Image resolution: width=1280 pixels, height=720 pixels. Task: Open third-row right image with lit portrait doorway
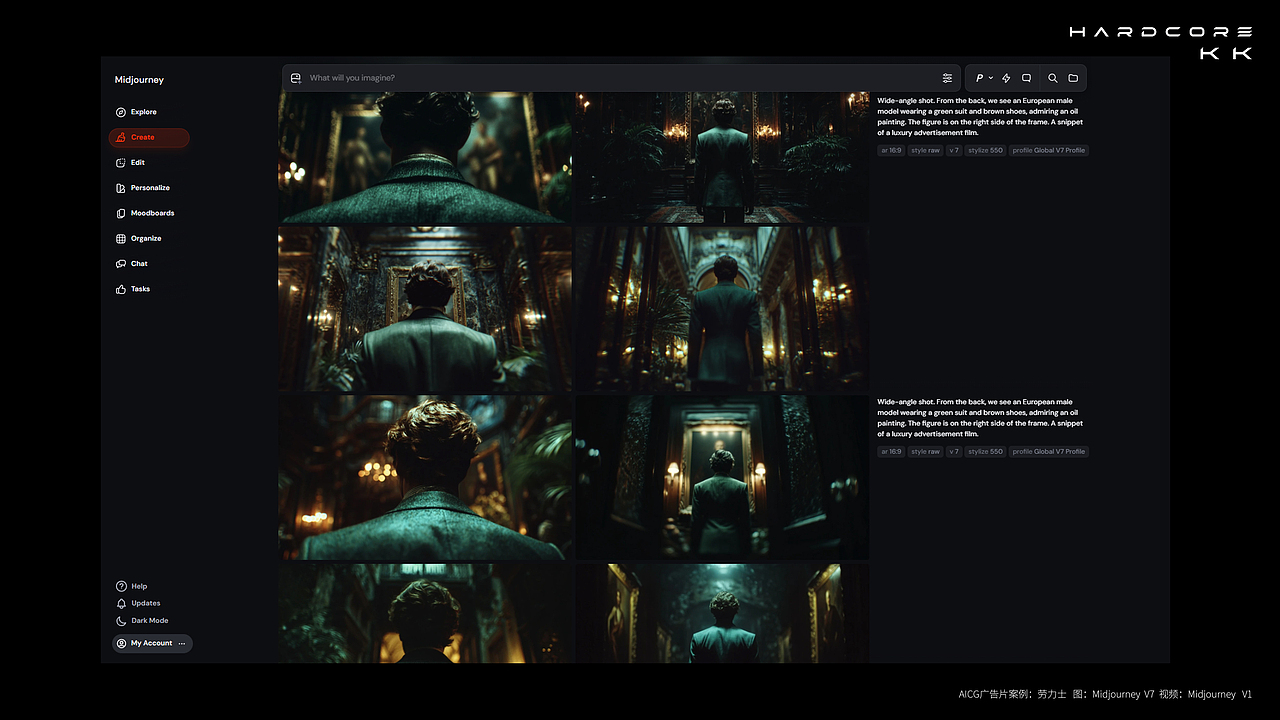point(721,477)
